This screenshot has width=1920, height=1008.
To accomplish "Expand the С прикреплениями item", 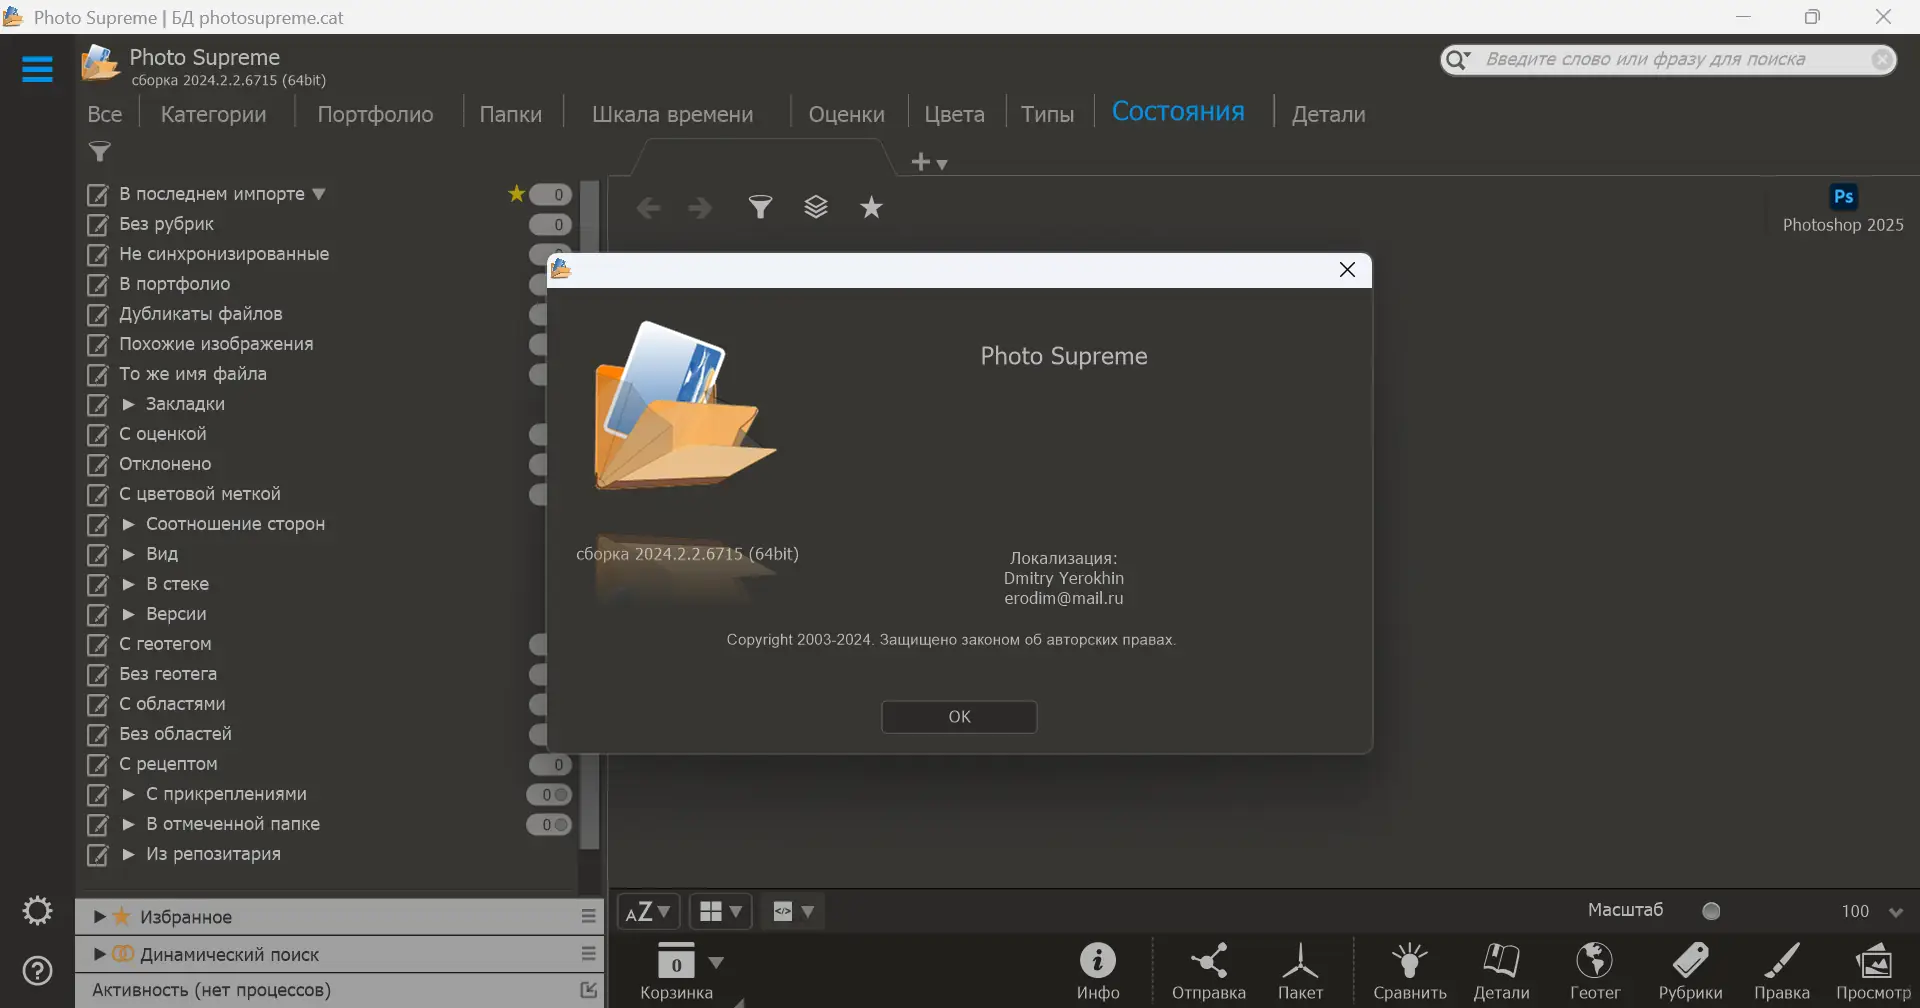I will tap(128, 794).
